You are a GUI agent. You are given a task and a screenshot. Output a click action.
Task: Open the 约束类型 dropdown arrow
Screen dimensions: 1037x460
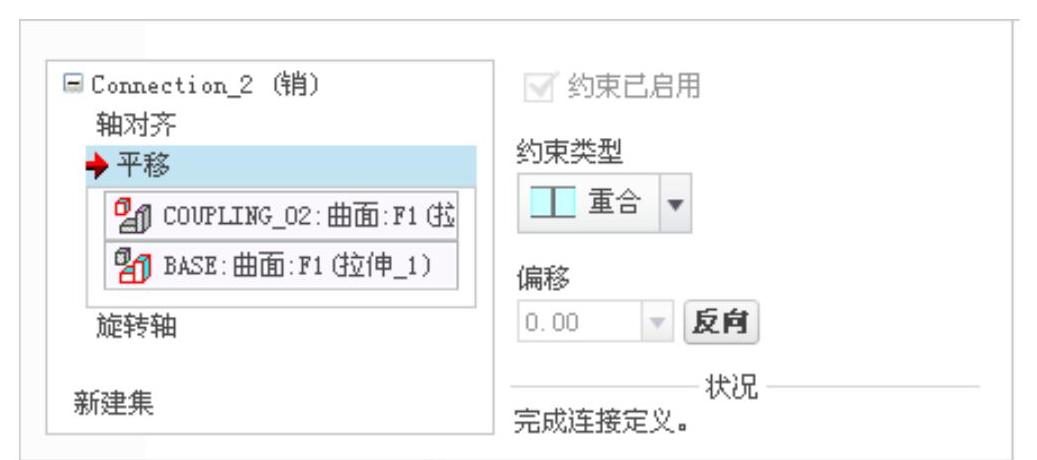pyautogui.click(x=675, y=203)
